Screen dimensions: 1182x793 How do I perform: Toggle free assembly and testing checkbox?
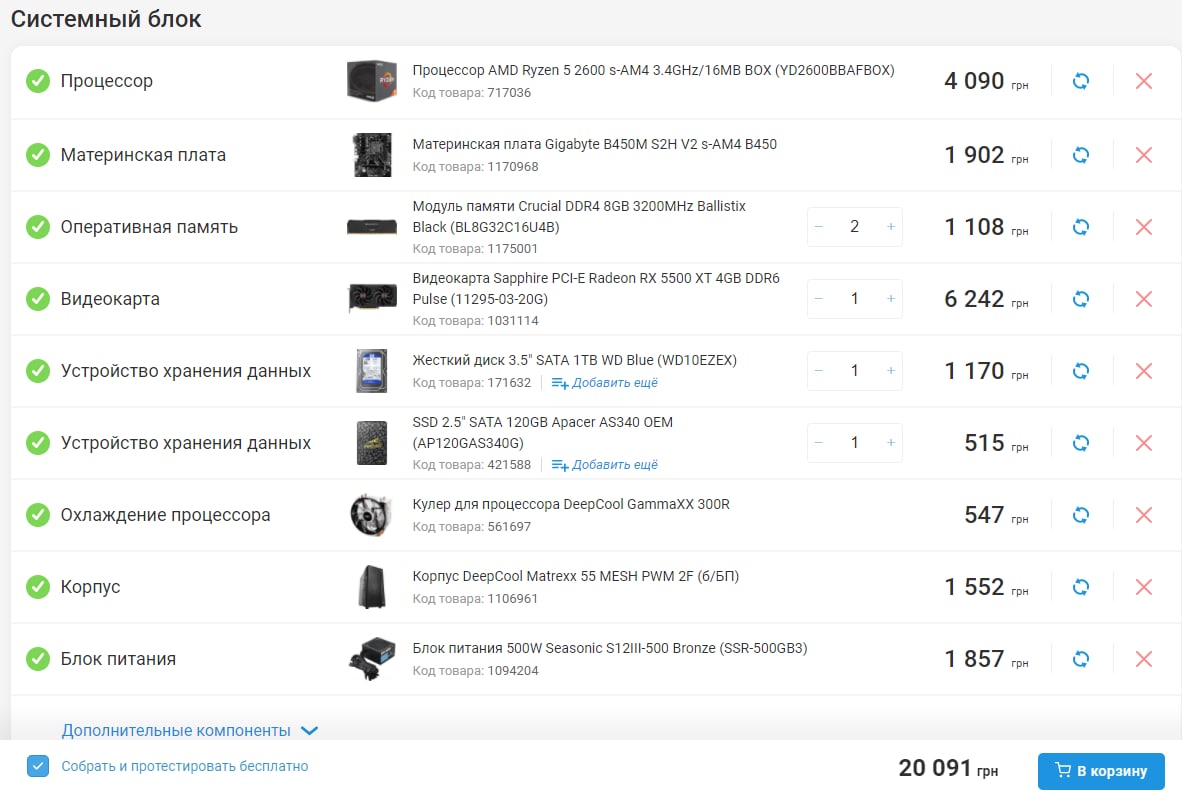(x=38, y=766)
